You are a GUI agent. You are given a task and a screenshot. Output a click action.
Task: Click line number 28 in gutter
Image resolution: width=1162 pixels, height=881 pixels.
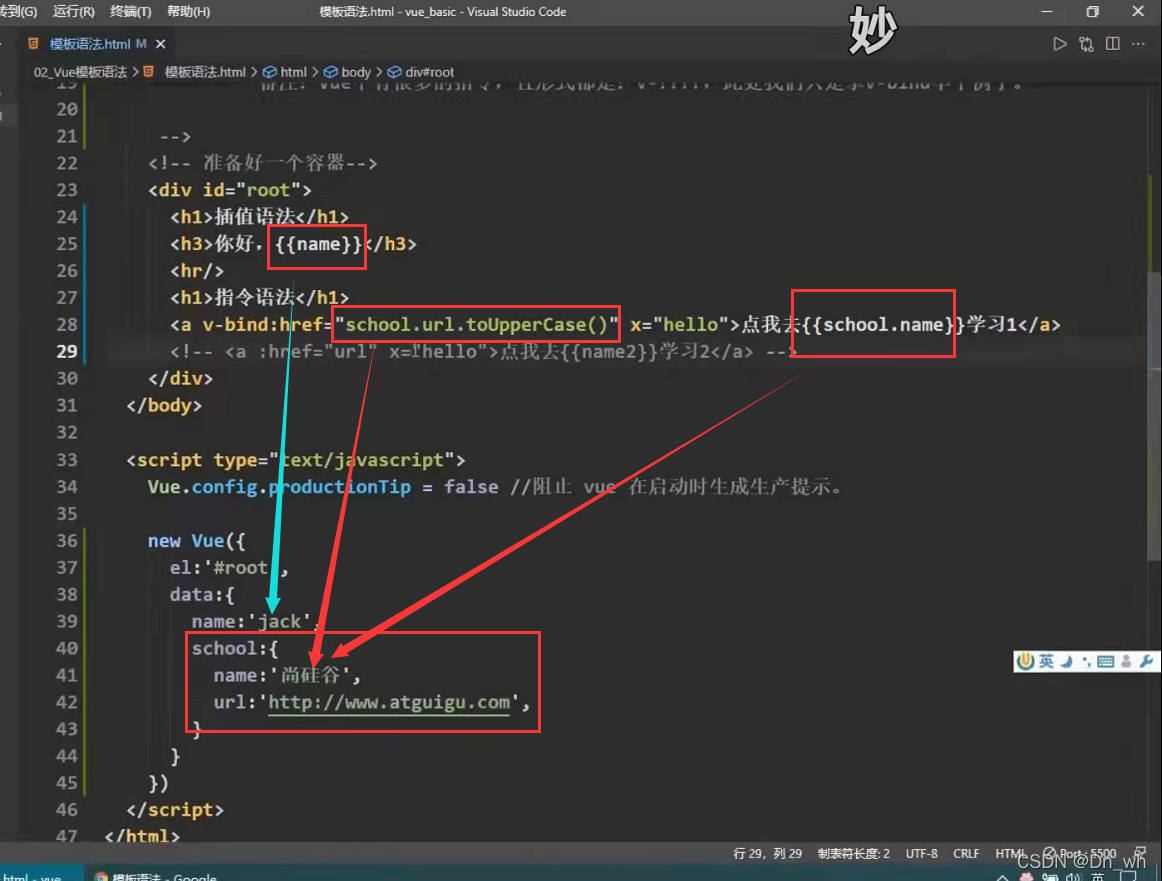67,325
